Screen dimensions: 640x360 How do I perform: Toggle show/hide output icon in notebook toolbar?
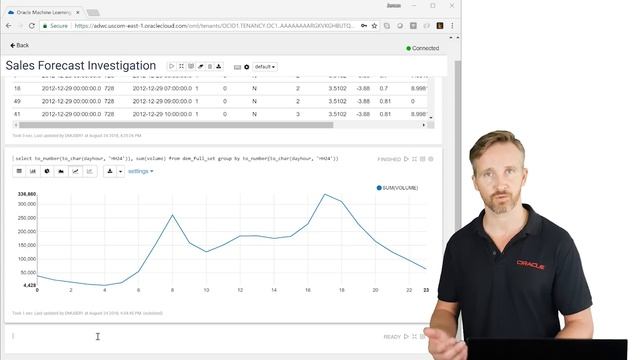[x=191, y=67]
